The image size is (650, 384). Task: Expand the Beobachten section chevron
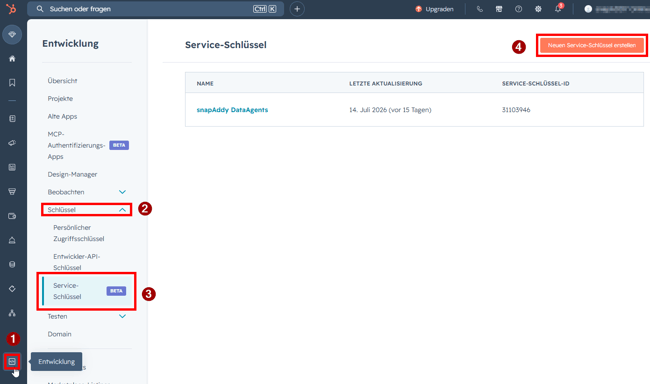(122, 192)
